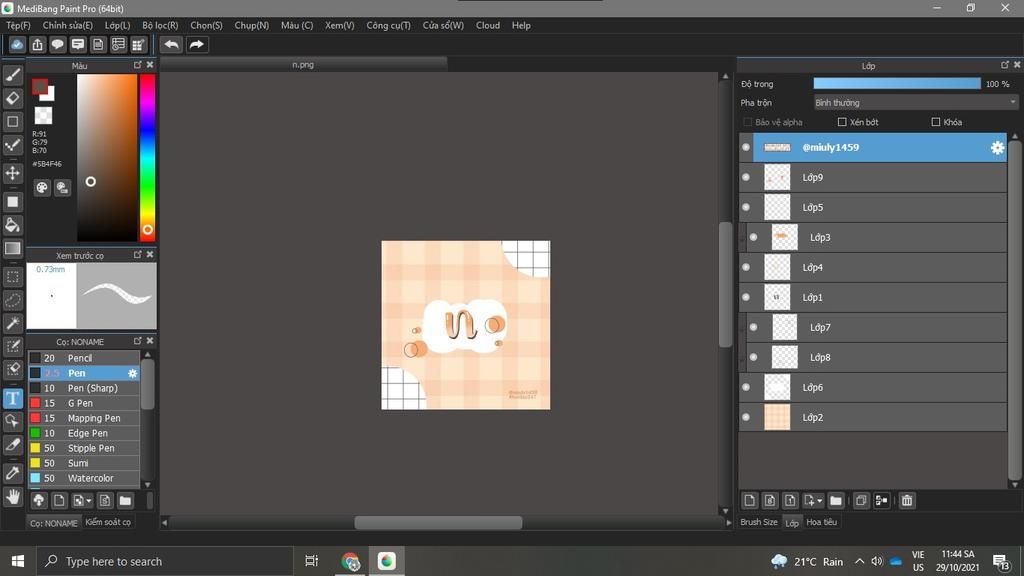Click Type here to search box
This screenshot has height=576, width=1024.
(165, 562)
